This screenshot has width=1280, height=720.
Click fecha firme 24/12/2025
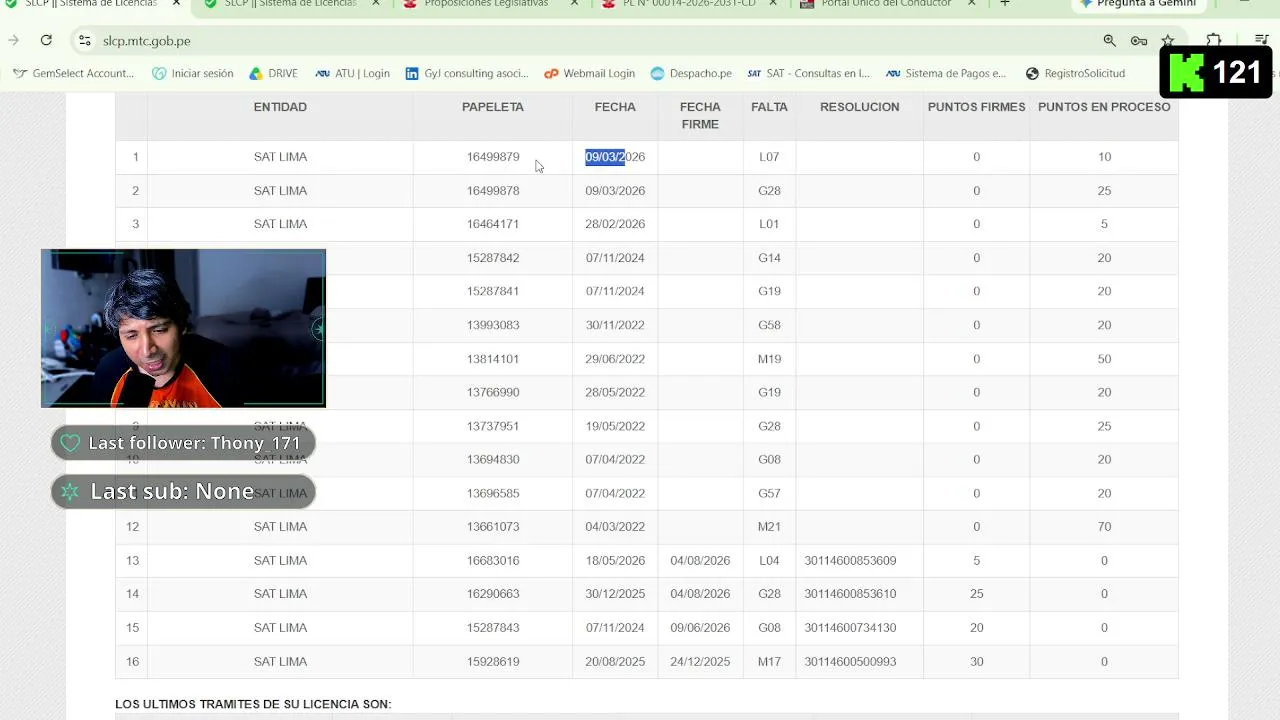(700, 662)
